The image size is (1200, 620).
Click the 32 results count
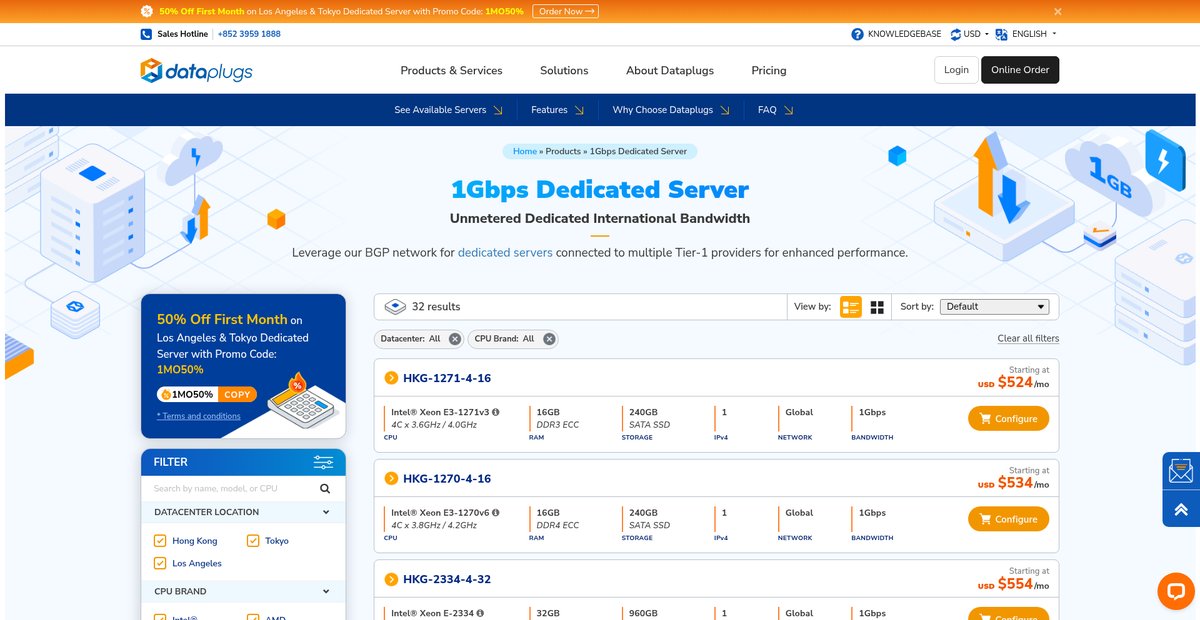436,307
